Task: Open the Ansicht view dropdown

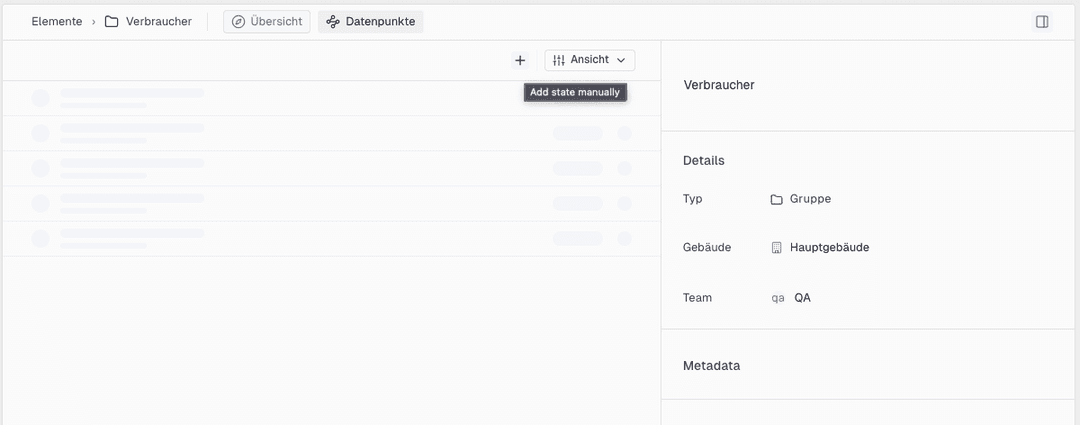Action: pyautogui.click(x=589, y=60)
